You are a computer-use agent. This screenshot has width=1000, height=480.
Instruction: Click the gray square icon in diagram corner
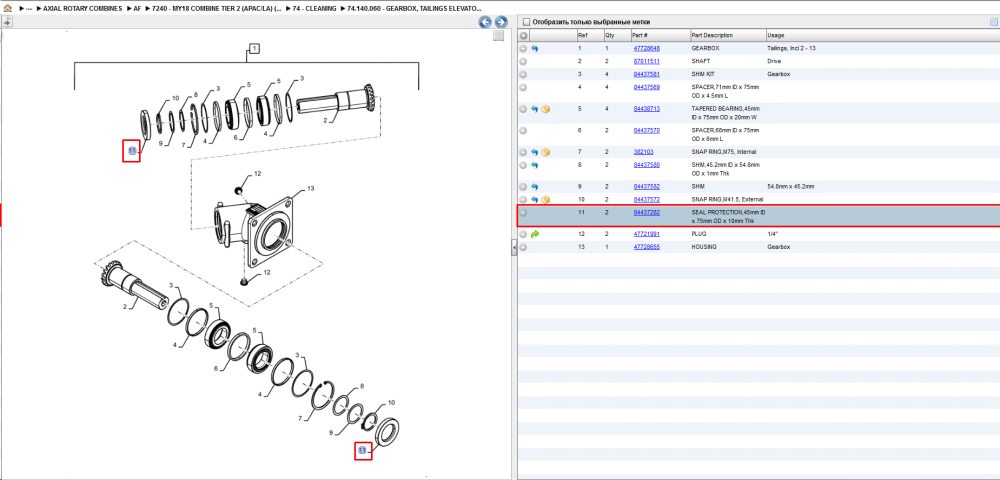[499, 36]
